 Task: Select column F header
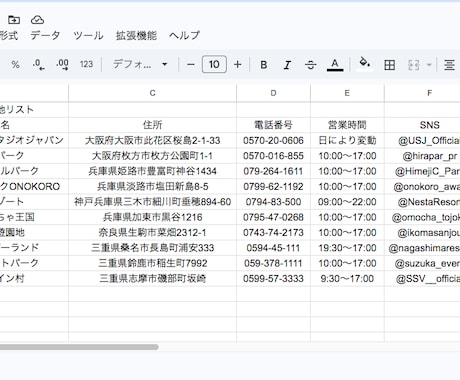click(422, 93)
